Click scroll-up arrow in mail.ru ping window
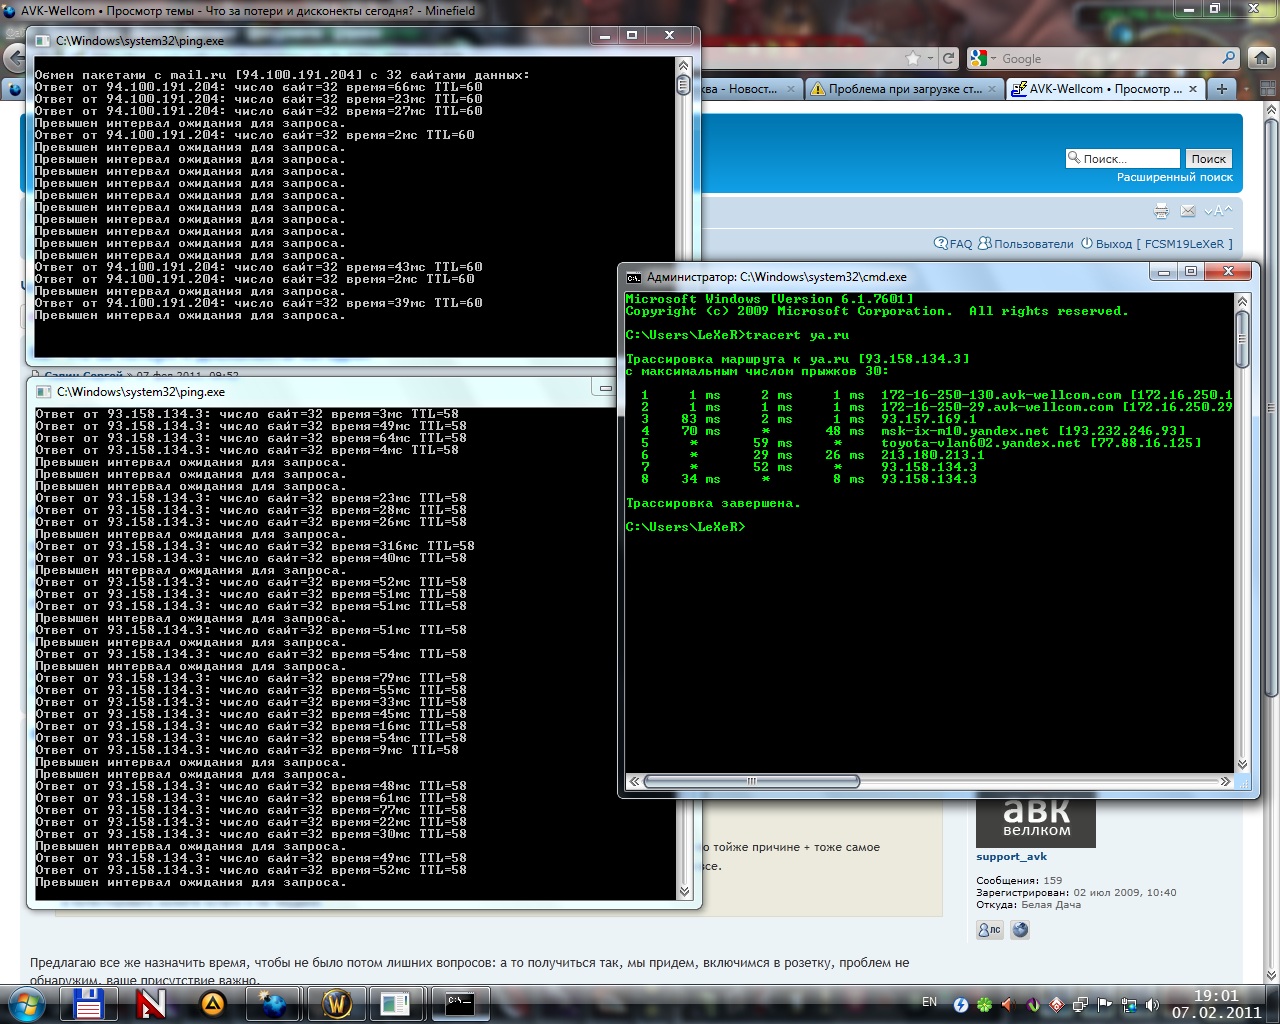 click(684, 65)
